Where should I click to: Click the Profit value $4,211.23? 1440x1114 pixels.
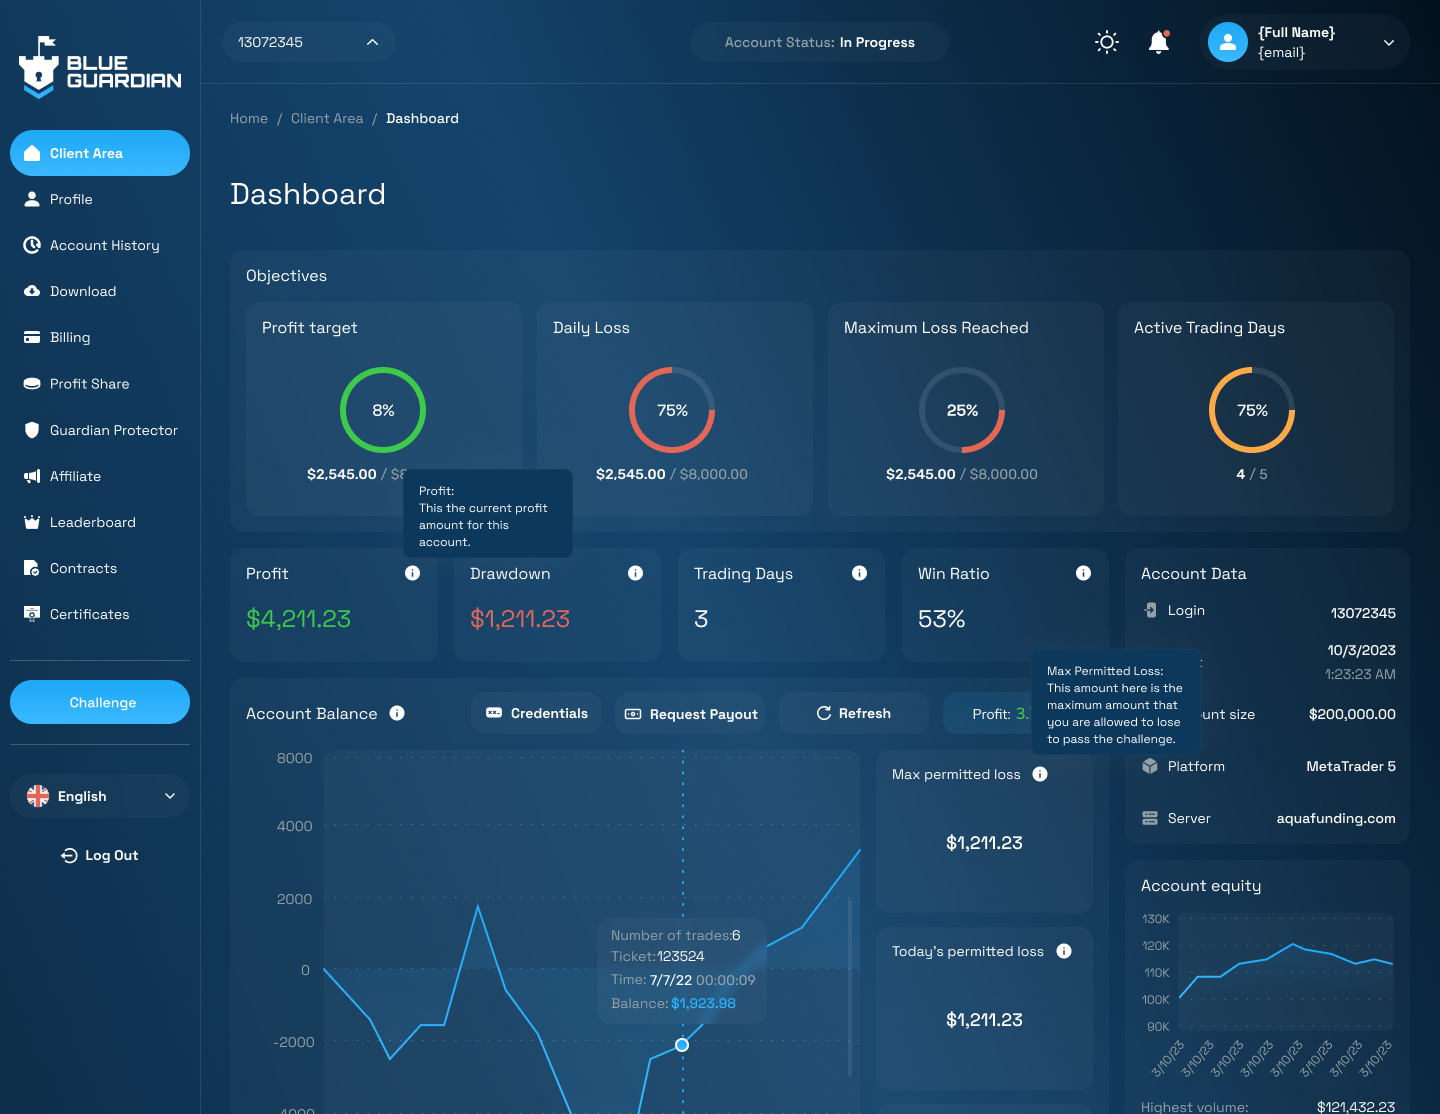tap(298, 619)
